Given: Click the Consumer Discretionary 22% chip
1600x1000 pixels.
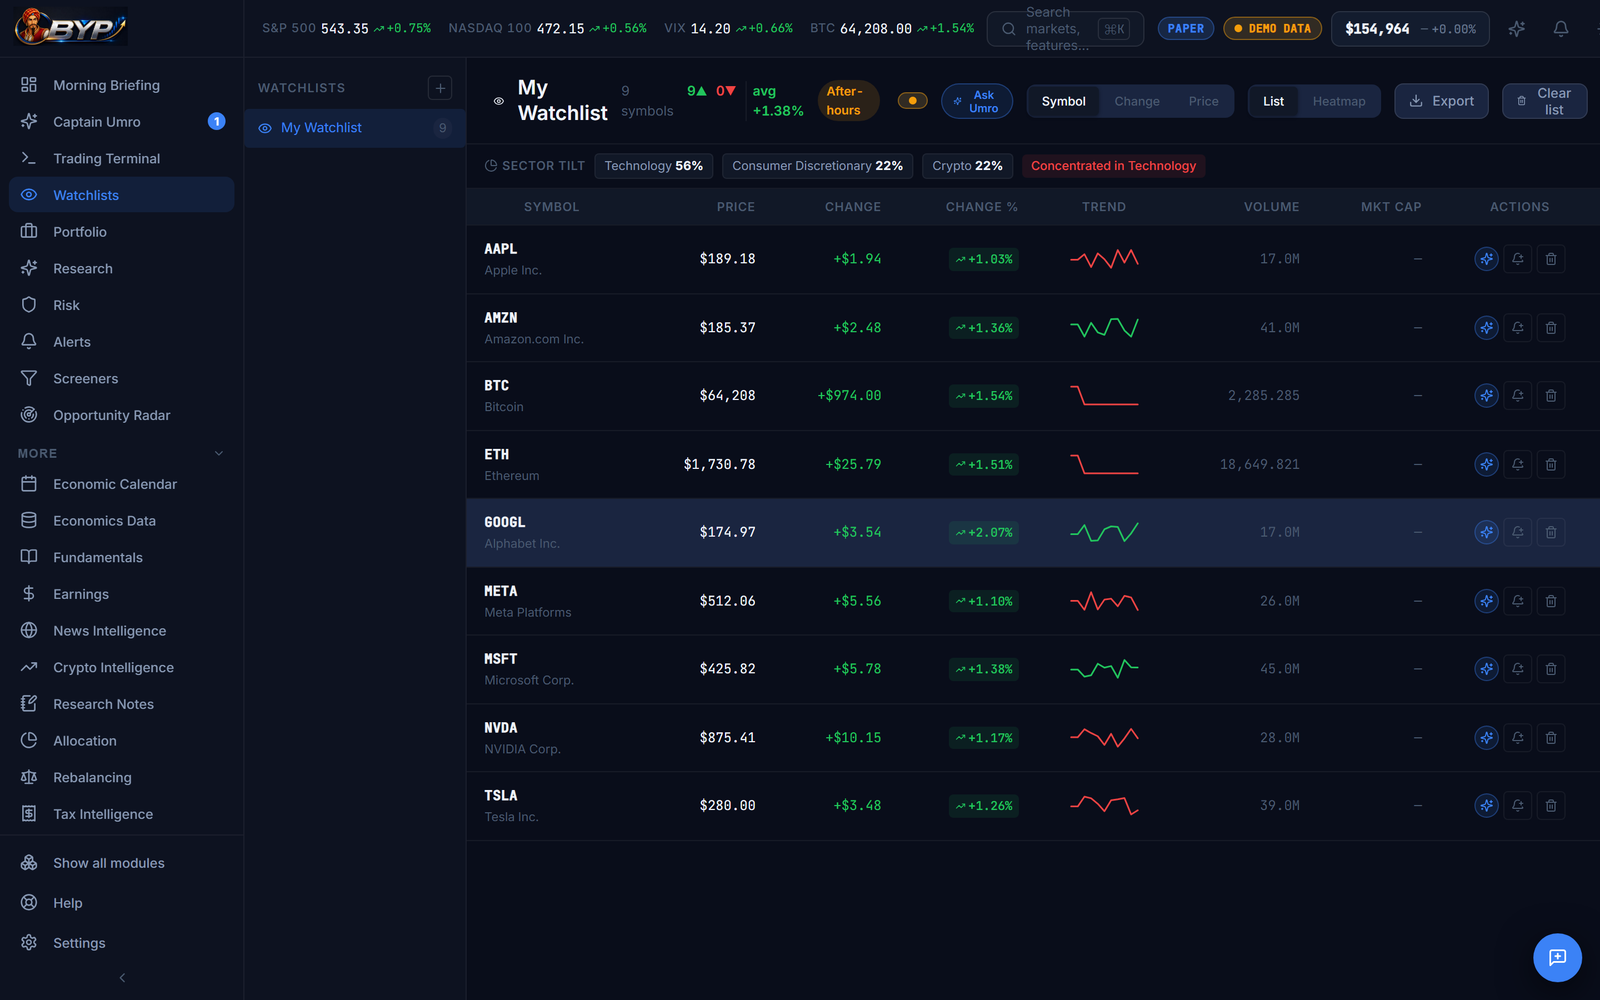Looking at the screenshot, I should coord(817,166).
